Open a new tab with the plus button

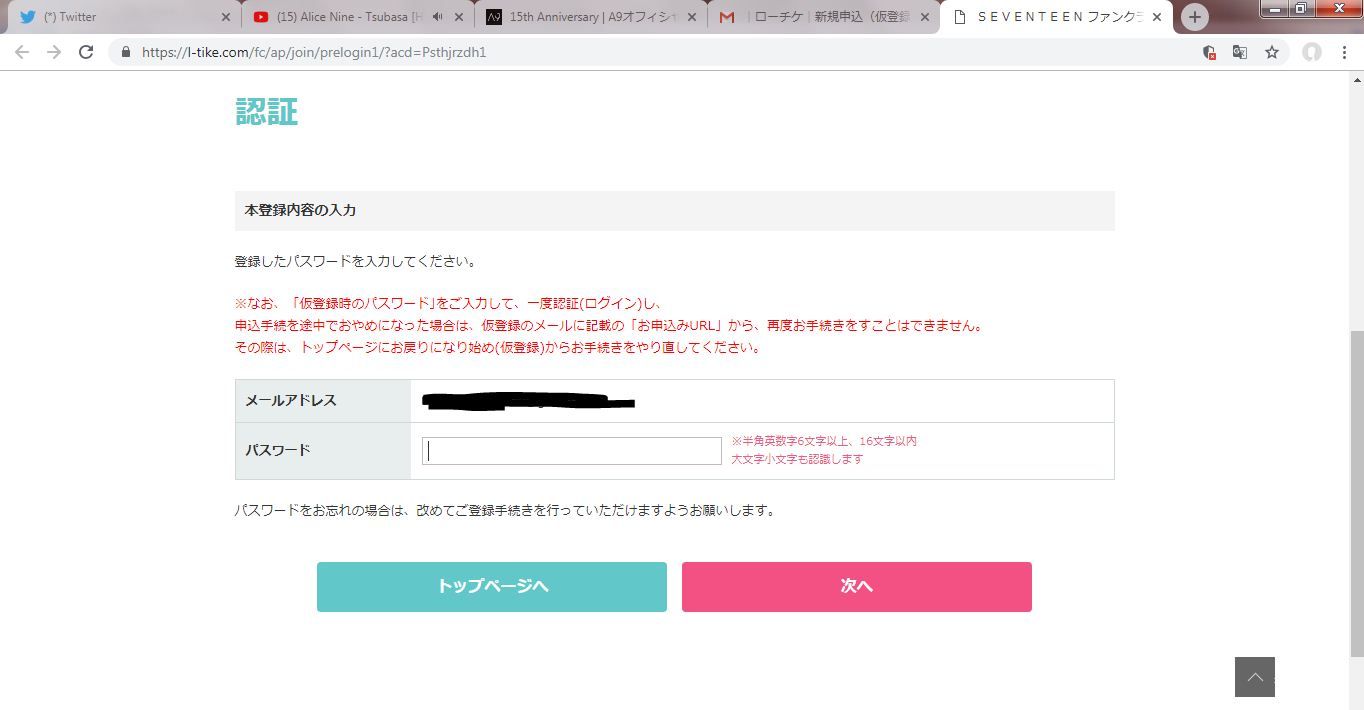pos(1194,17)
